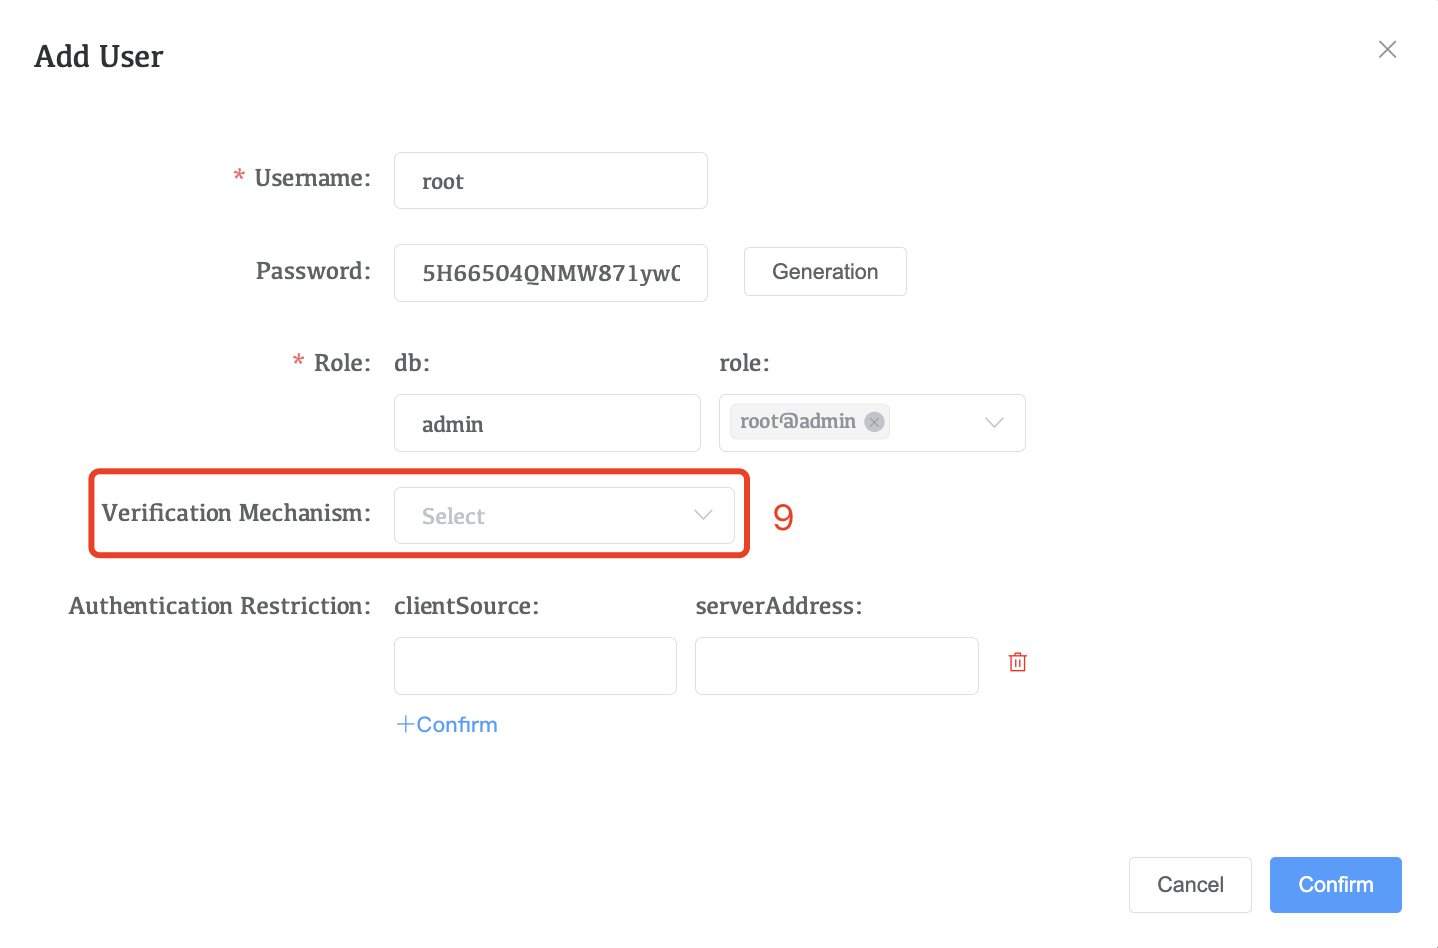Image resolution: width=1438 pixels, height=948 pixels.
Task: Click the Password label
Action: click(313, 272)
